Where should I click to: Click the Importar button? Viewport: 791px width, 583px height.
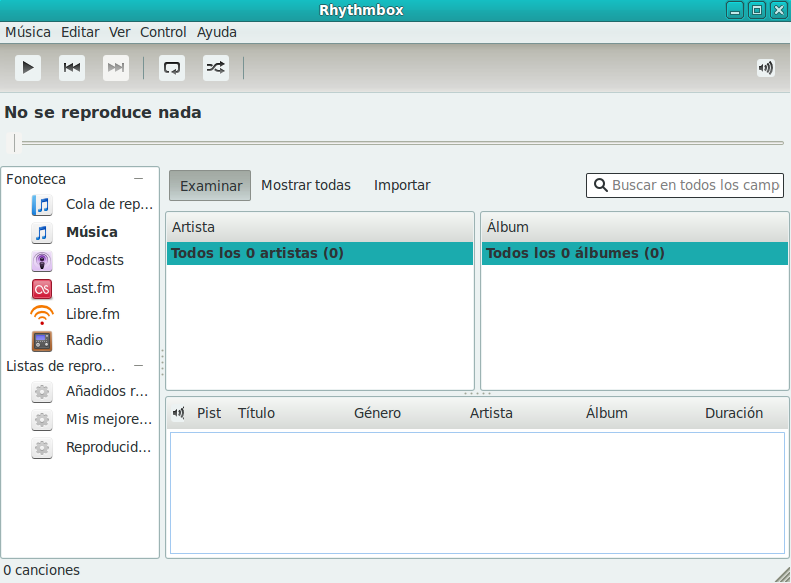coord(402,186)
